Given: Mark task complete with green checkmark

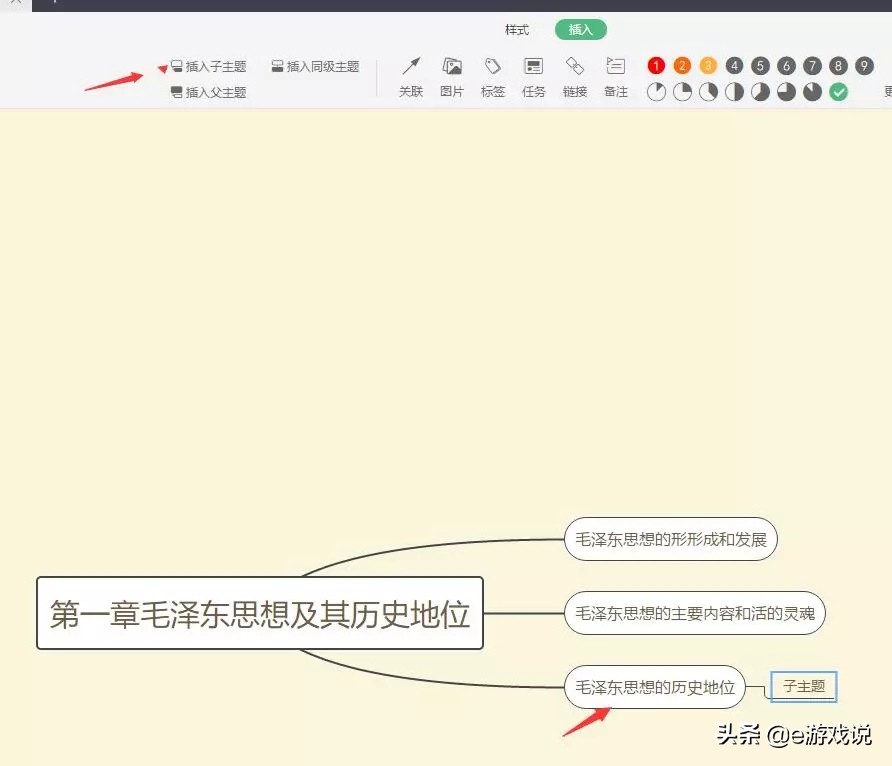Looking at the screenshot, I should coord(839,92).
